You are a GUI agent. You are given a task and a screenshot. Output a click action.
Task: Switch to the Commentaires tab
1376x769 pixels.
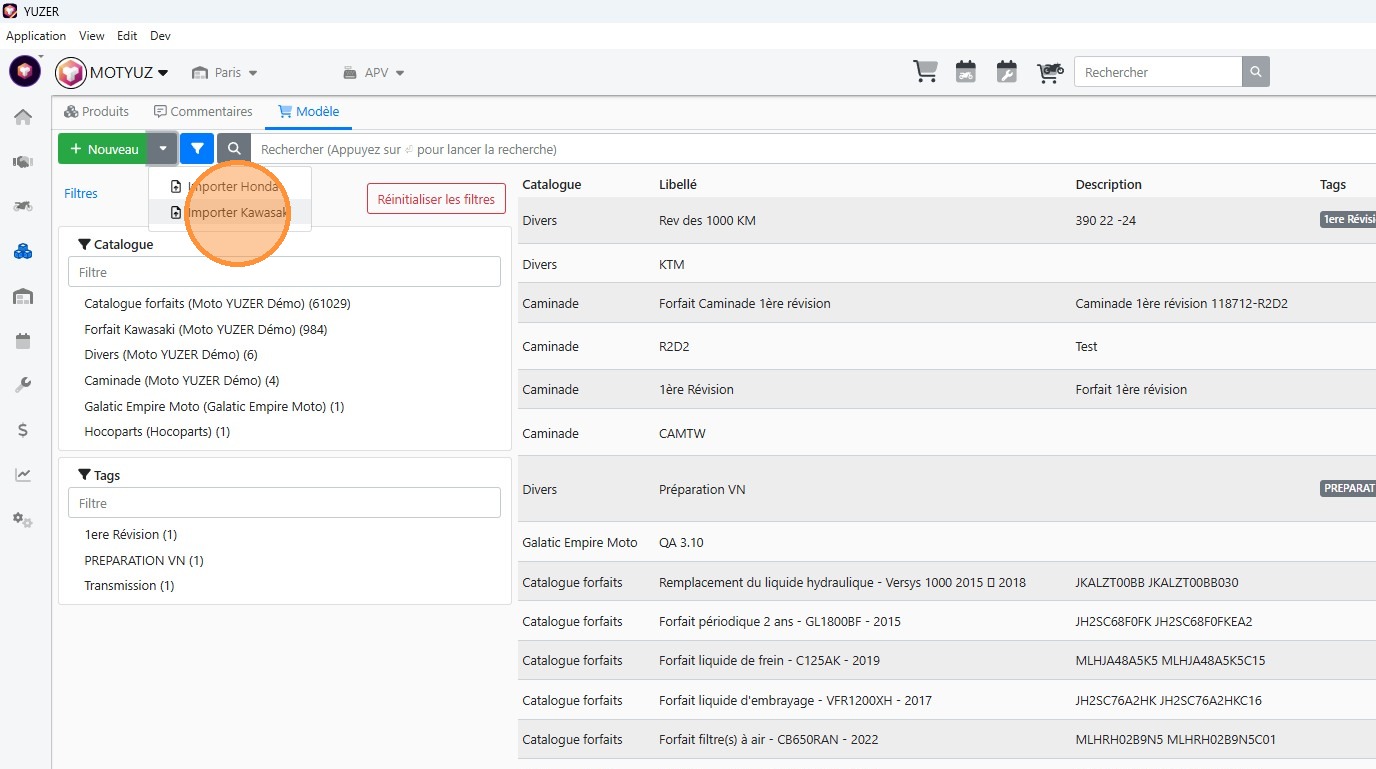click(x=203, y=112)
